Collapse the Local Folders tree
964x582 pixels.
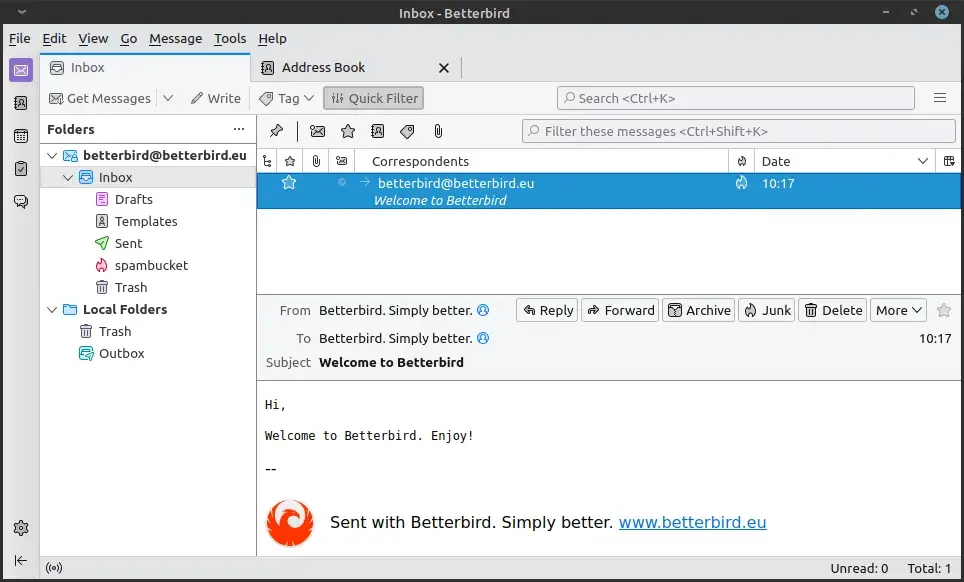click(x=52, y=310)
